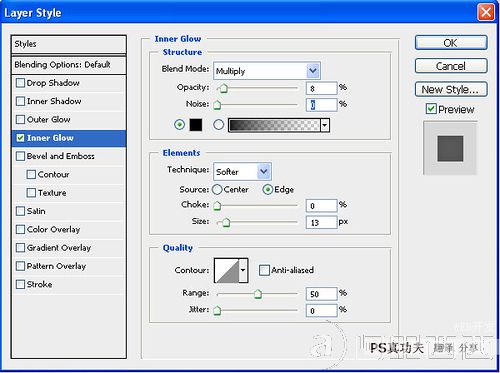Enable the Gradient Overlay checkbox
The image size is (500, 373).
20,248
